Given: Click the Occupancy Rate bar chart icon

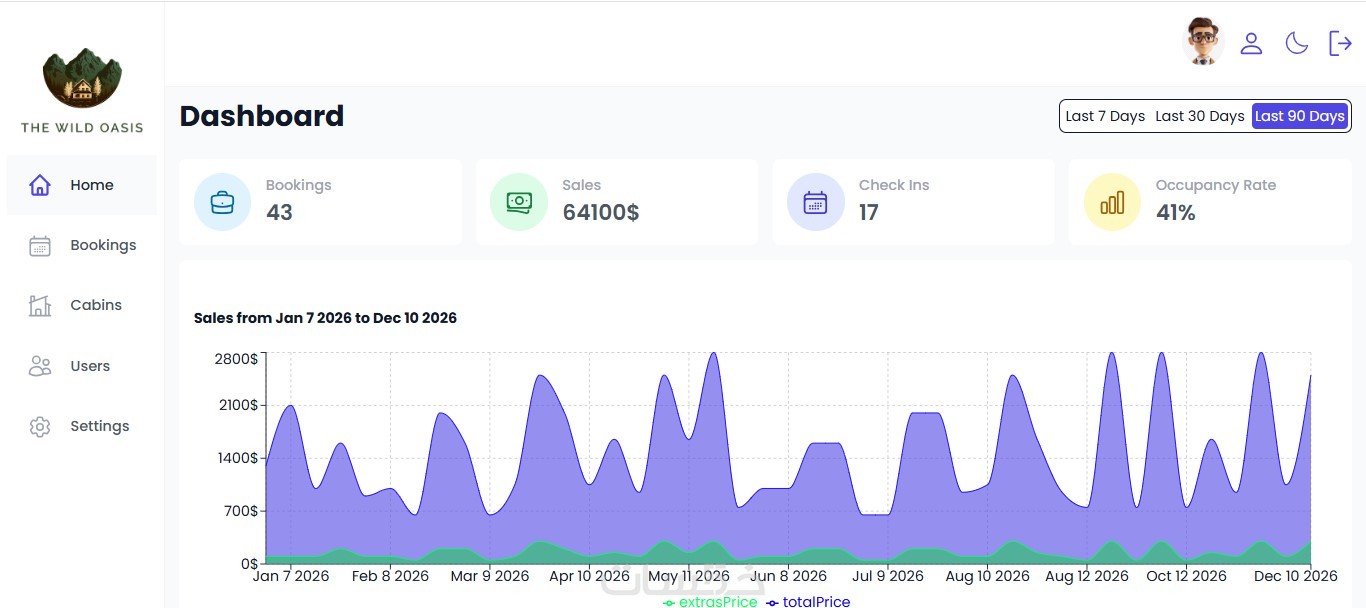Looking at the screenshot, I should tap(1112, 202).
